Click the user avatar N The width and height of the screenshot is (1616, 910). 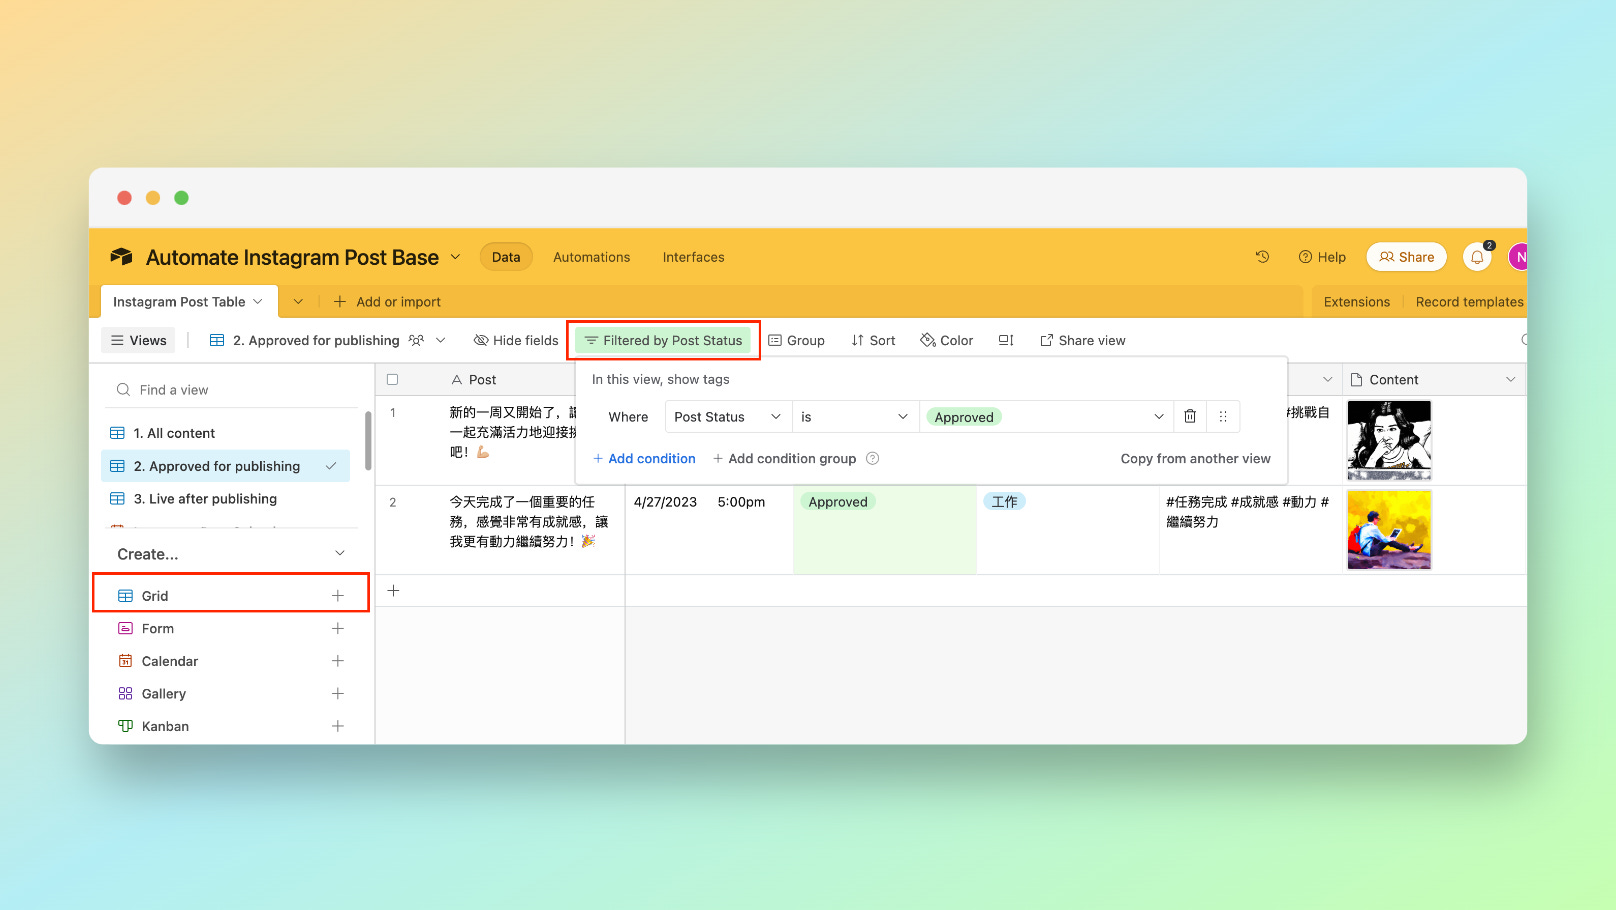[x=1518, y=257]
